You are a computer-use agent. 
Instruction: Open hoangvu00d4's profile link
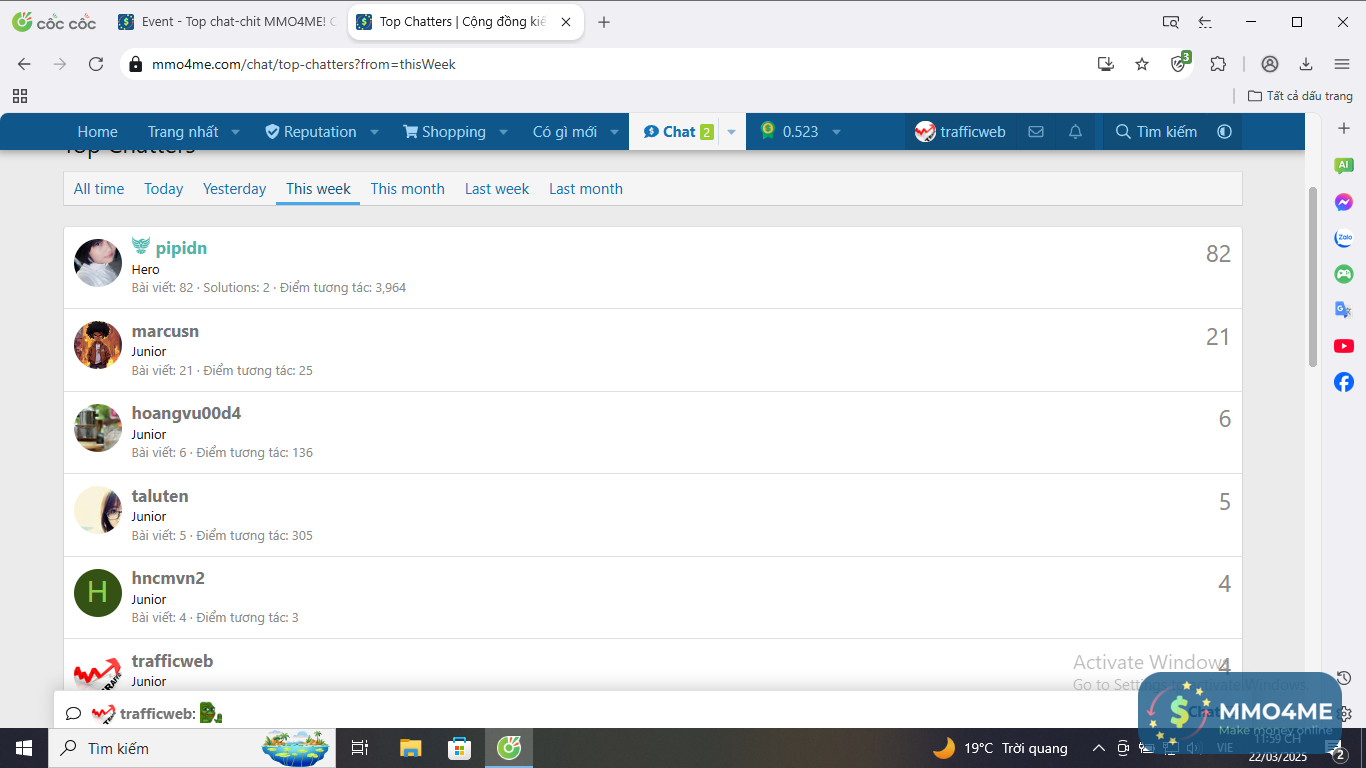186,413
